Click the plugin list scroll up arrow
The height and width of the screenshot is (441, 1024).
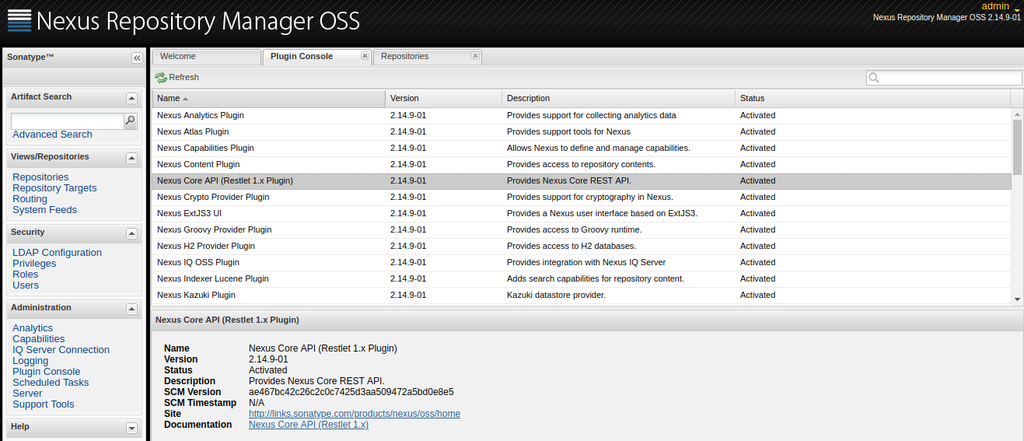[1017, 114]
